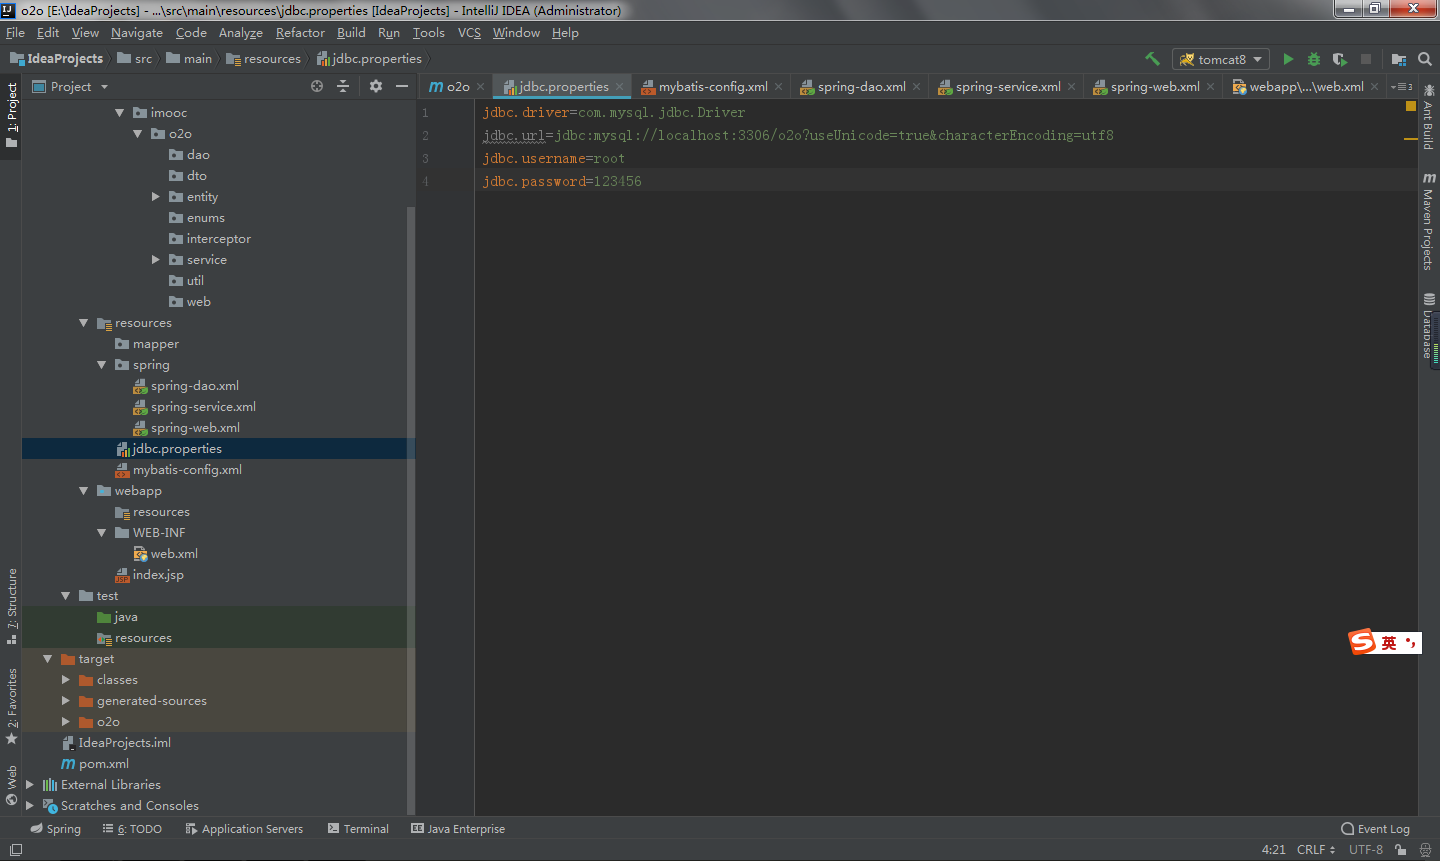Screen dimensions: 1440x861
Task: Open Structure tool window on left strip
Action: 11,606
